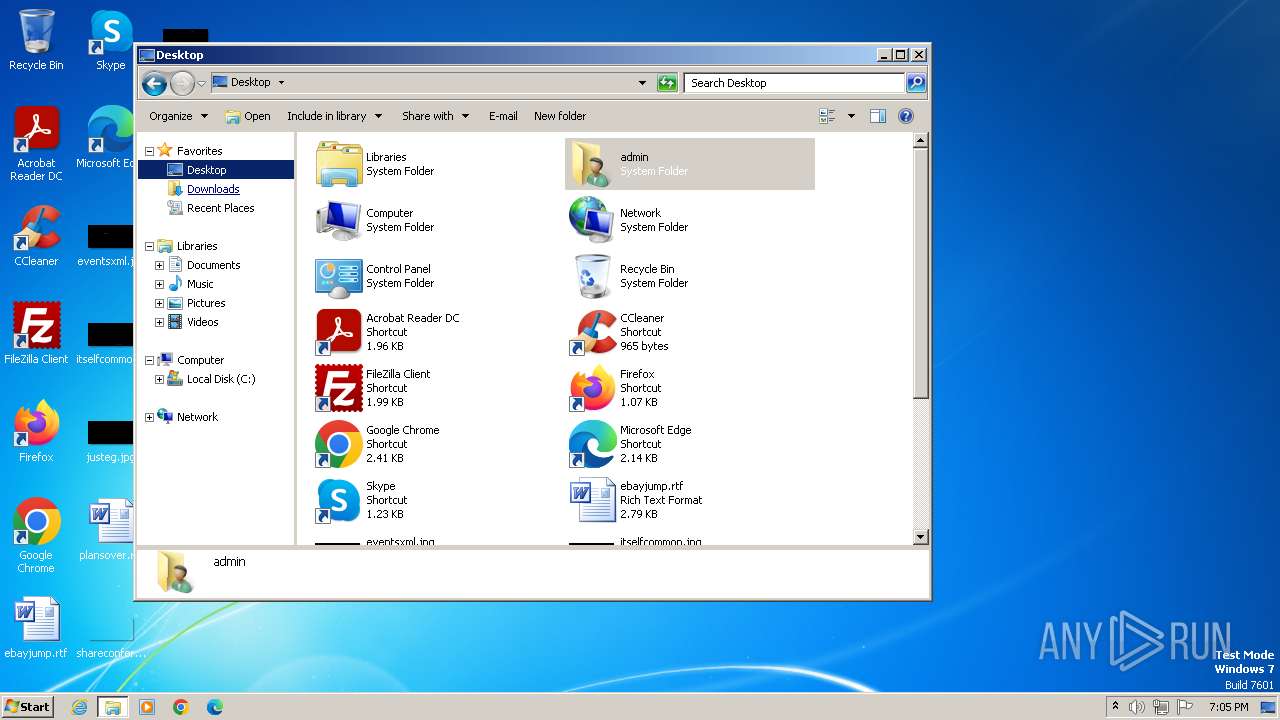Show hidden system tray icons
The width and height of the screenshot is (1280, 720).
(1115, 707)
